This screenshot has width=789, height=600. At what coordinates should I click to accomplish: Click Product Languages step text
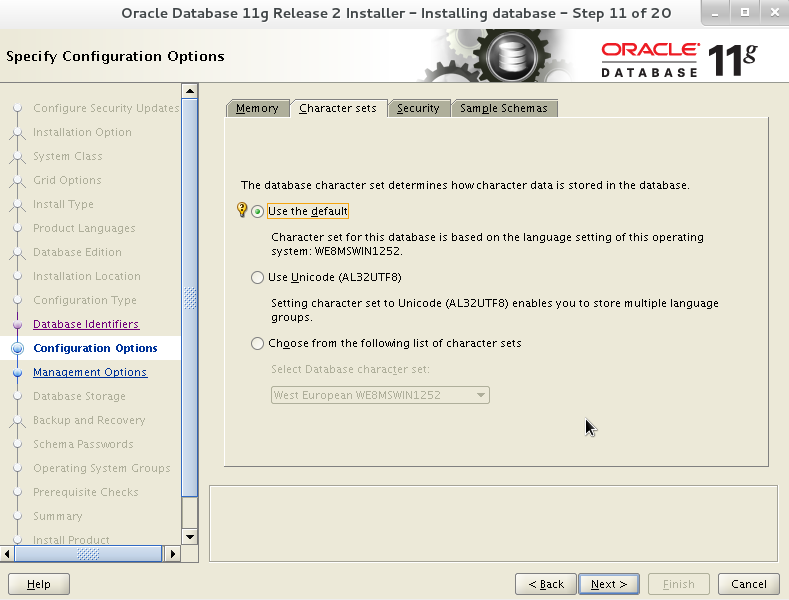[x=85, y=229]
